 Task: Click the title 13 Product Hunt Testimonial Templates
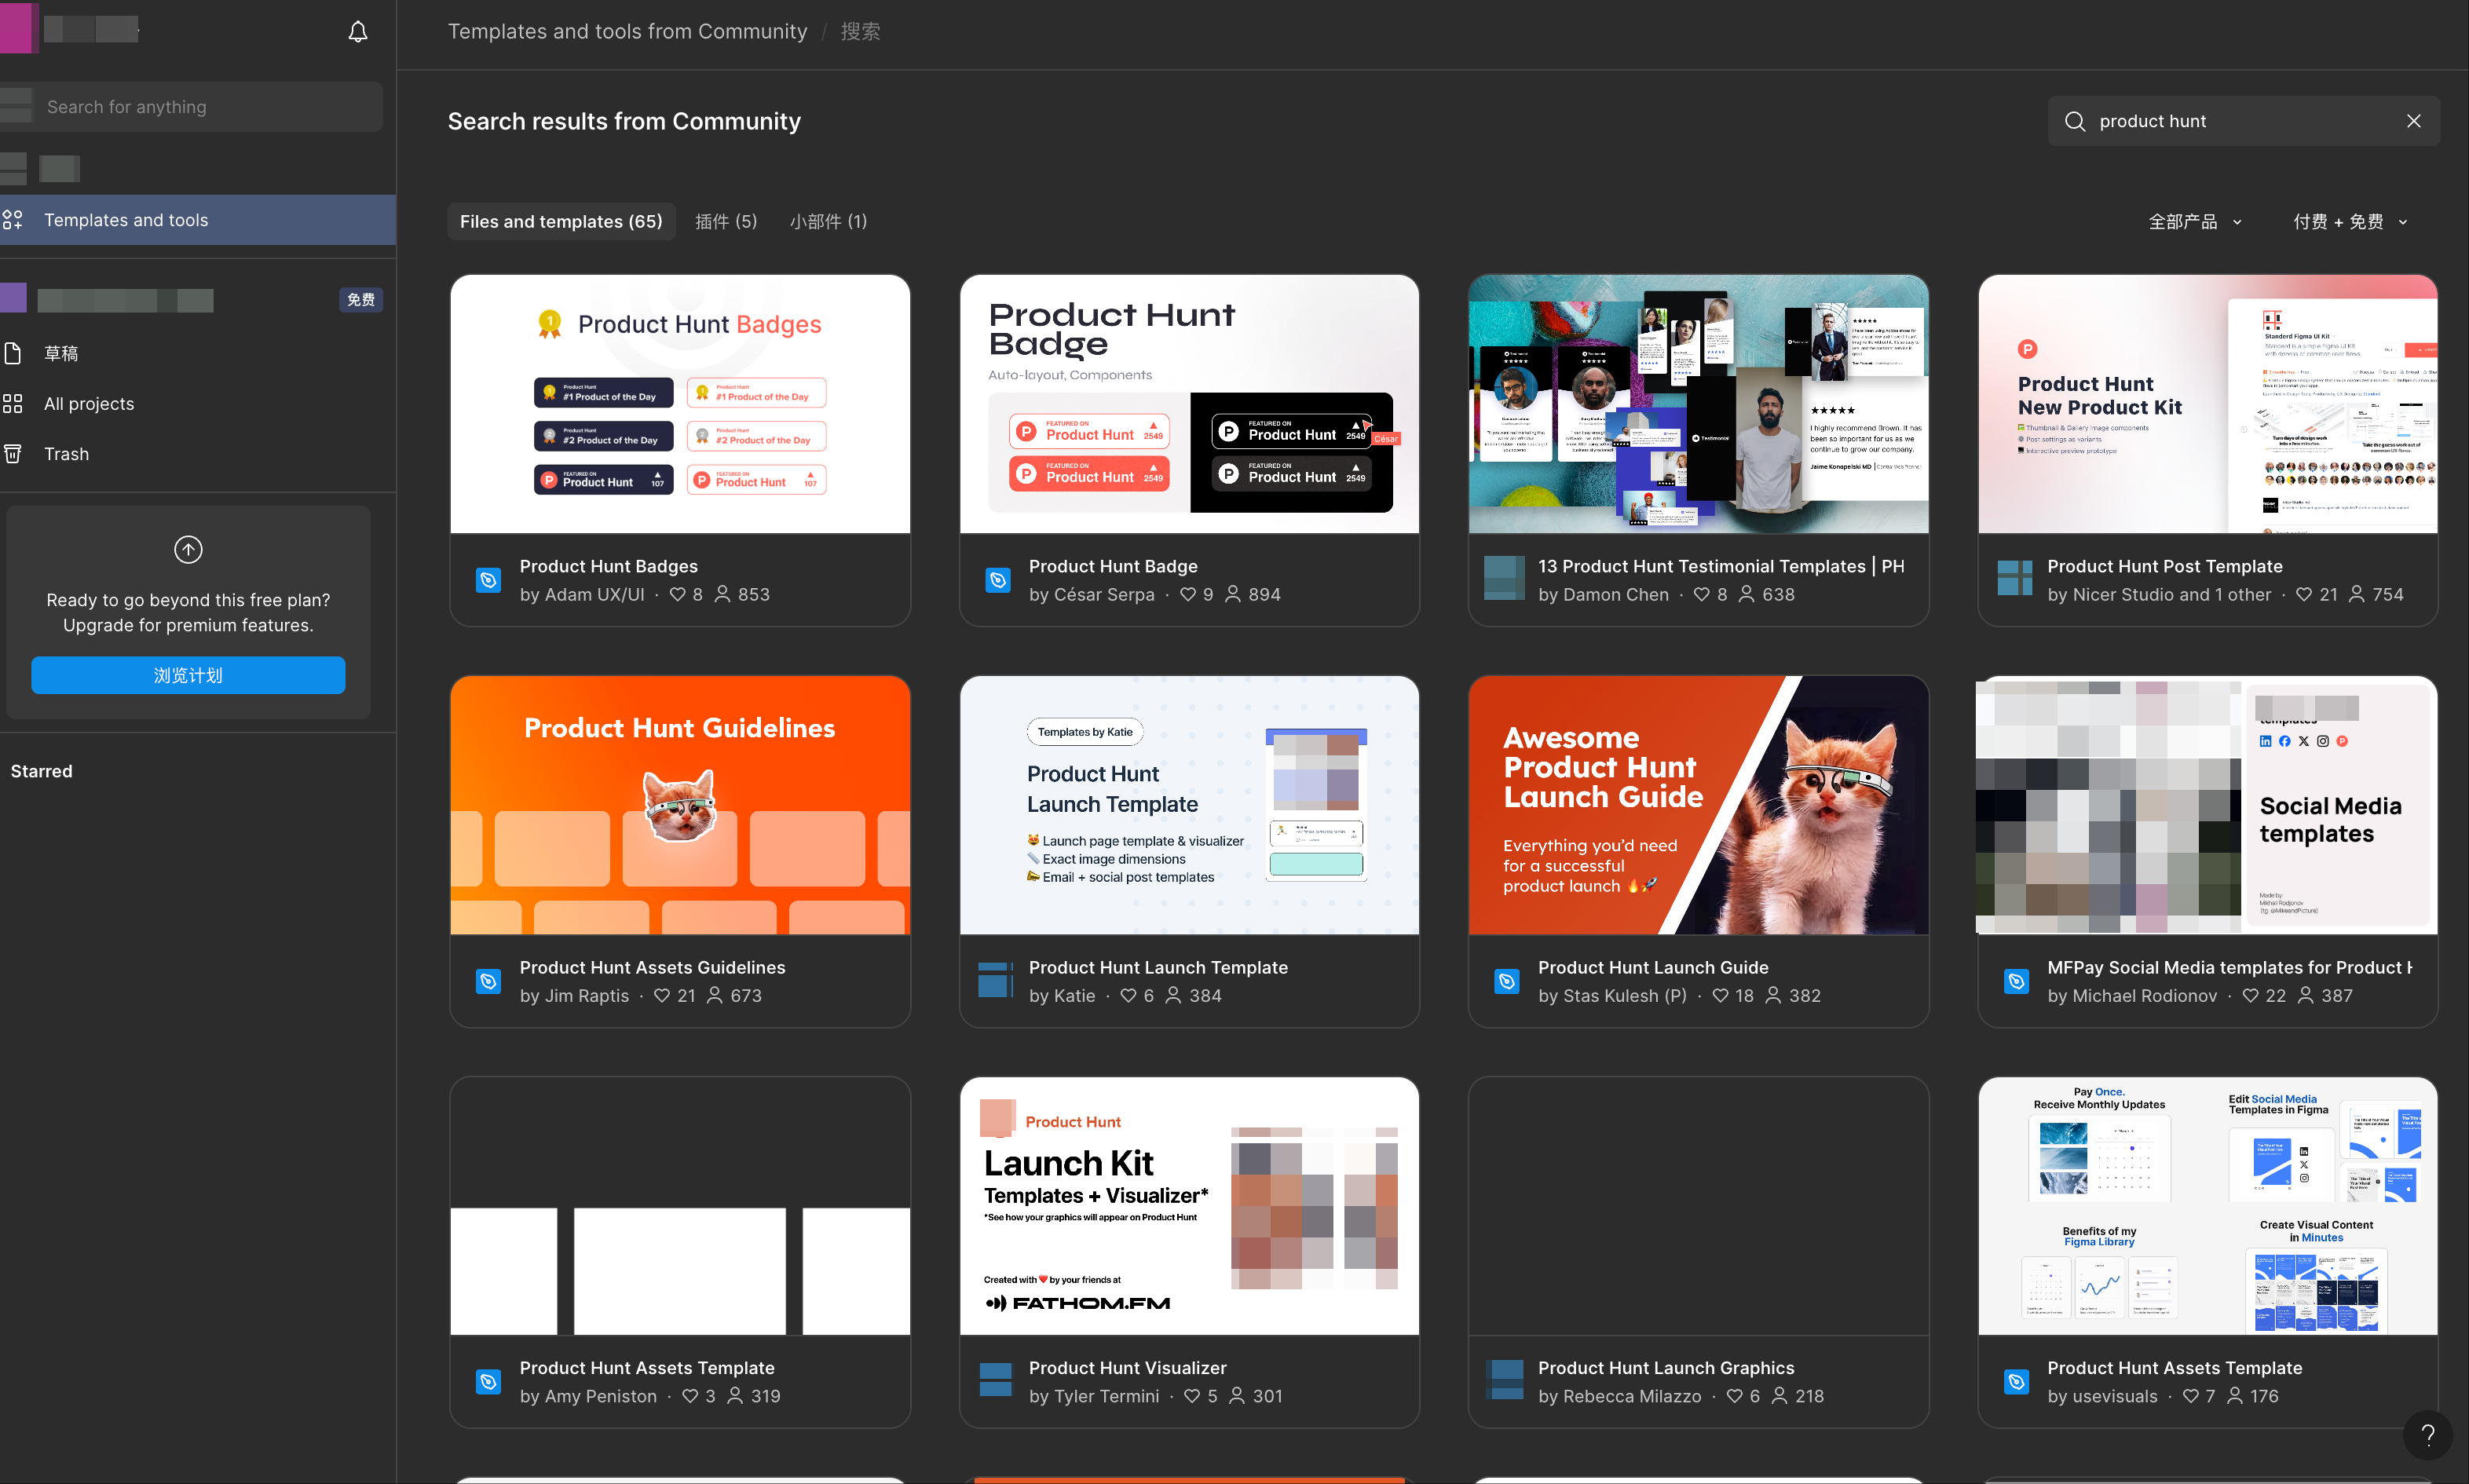tap(1720, 566)
